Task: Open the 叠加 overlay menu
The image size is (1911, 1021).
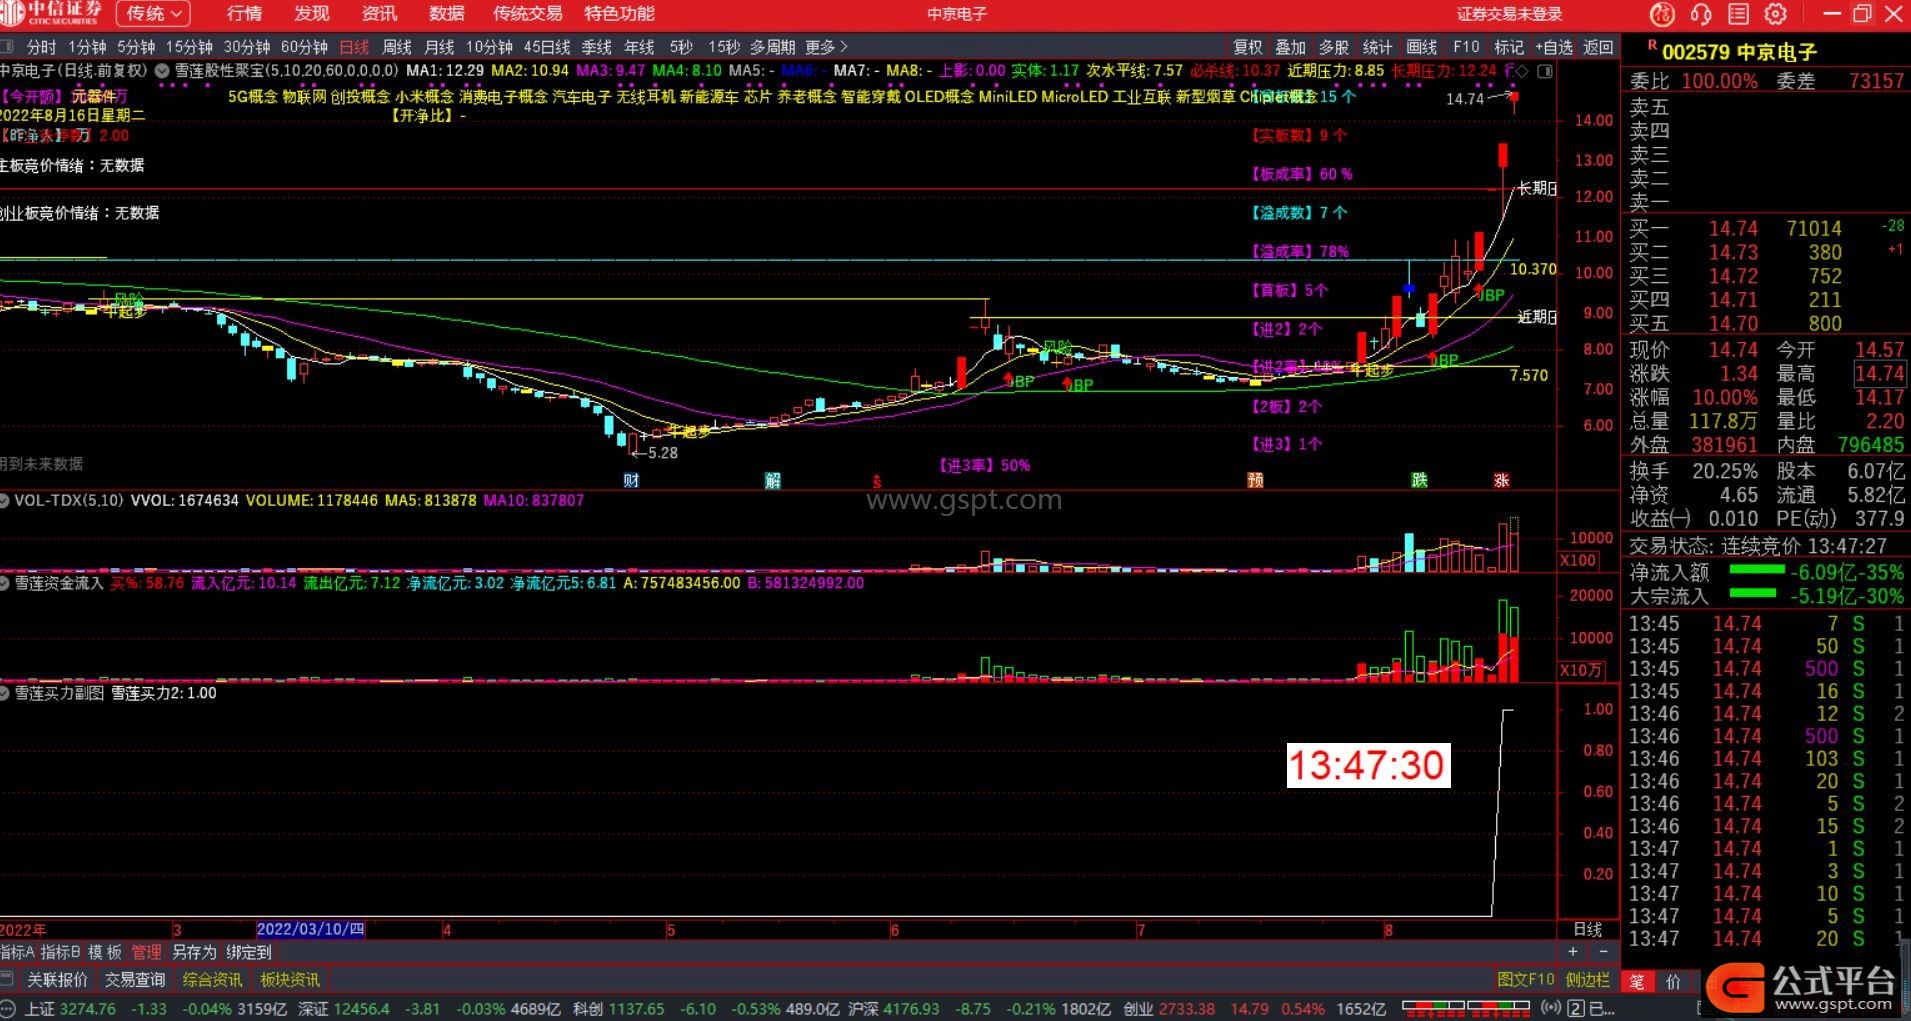Action: coord(1290,47)
